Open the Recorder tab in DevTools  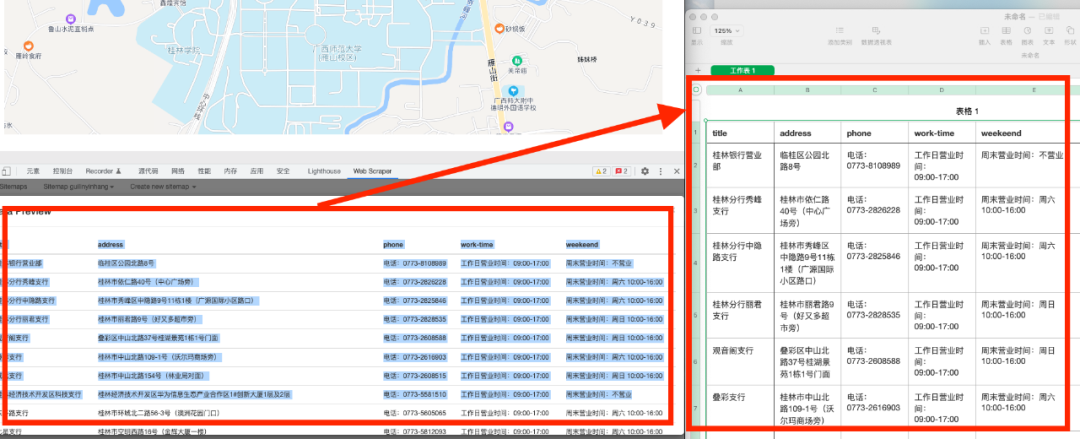click(x=103, y=171)
